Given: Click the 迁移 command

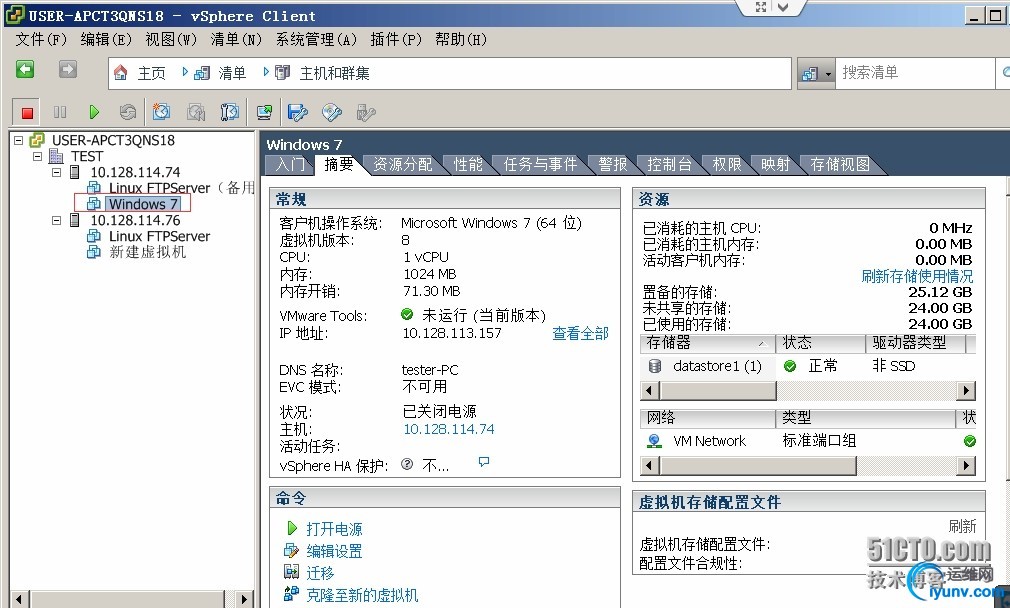Looking at the screenshot, I should (x=320, y=573).
